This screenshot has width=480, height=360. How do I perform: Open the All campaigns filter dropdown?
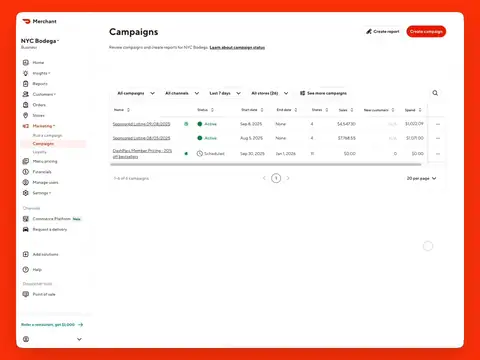point(136,93)
